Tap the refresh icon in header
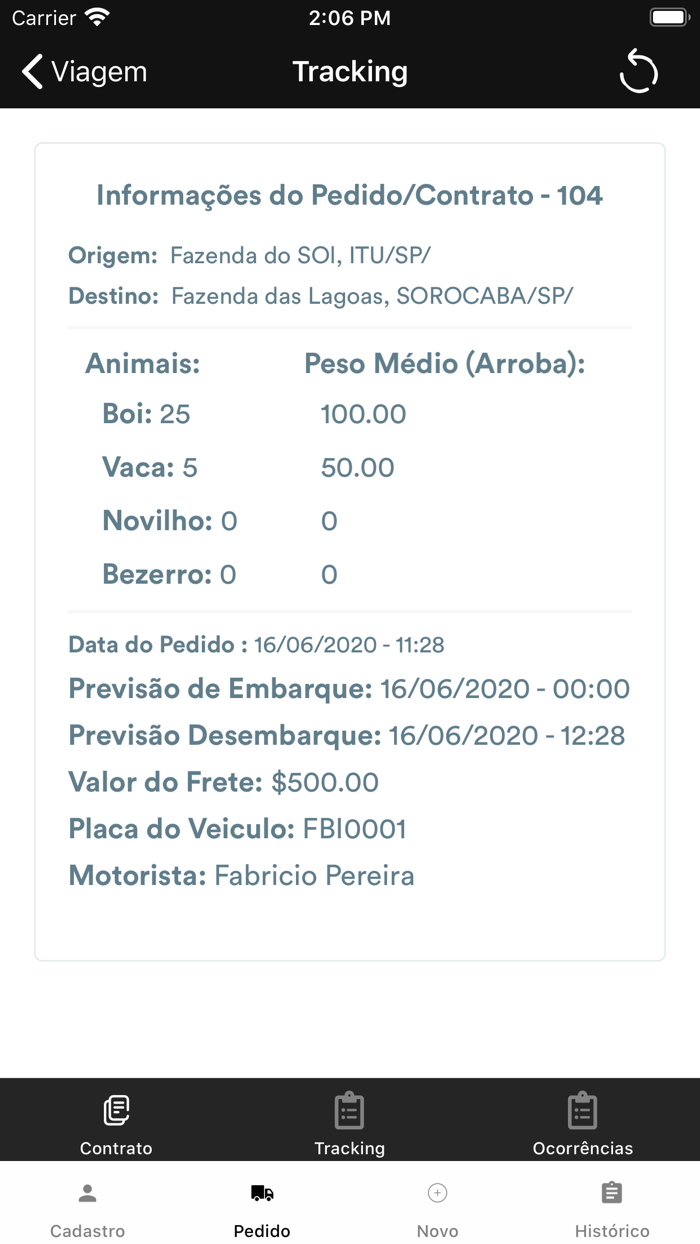Image resolution: width=700 pixels, height=1244 pixels. click(x=638, y=72)
